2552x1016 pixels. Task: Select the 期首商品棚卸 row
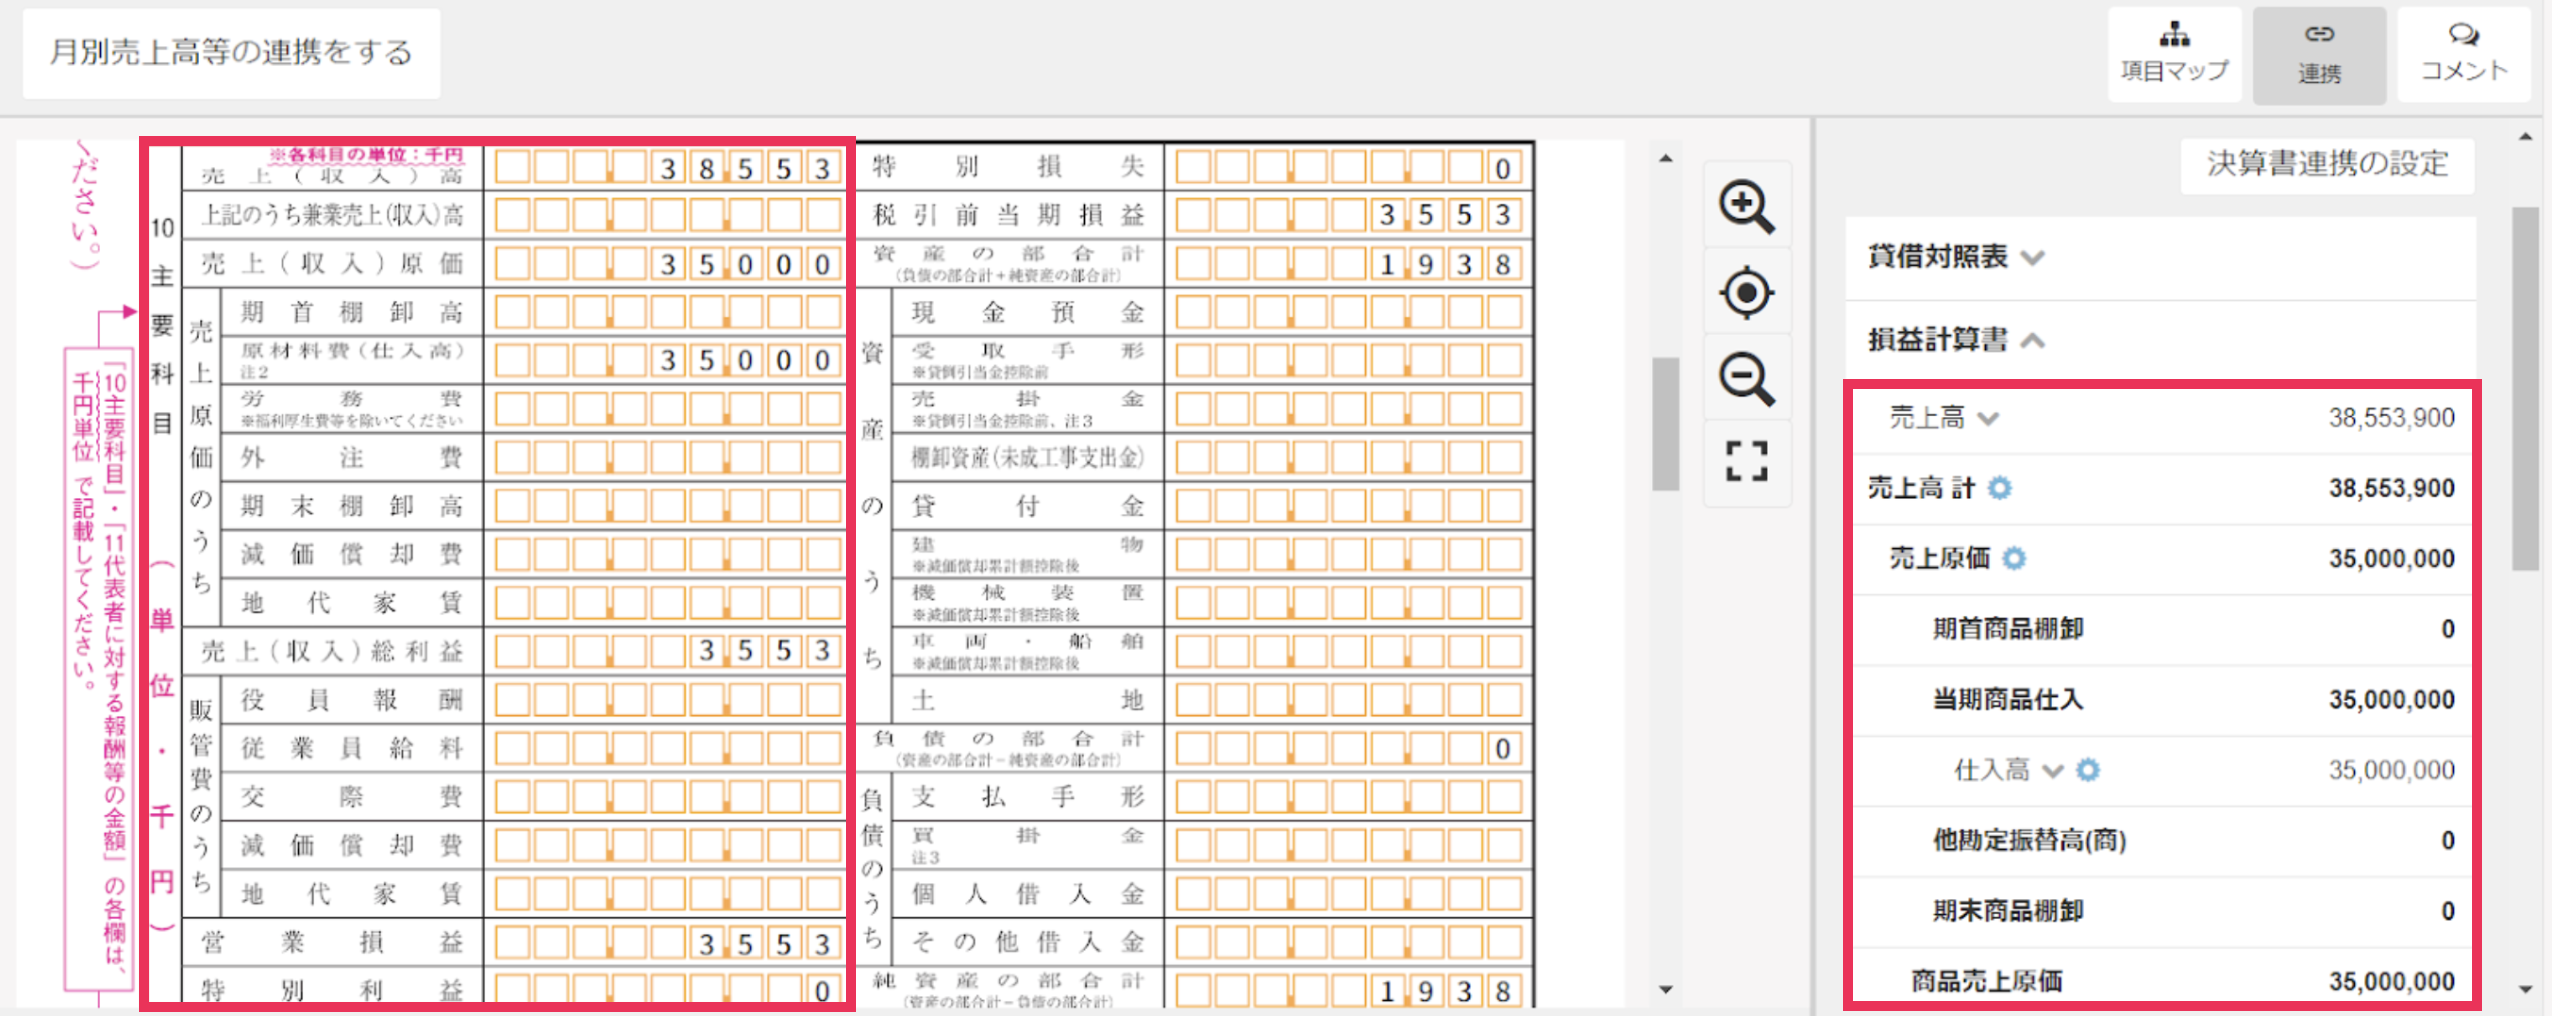click(x=2161, y=629)
